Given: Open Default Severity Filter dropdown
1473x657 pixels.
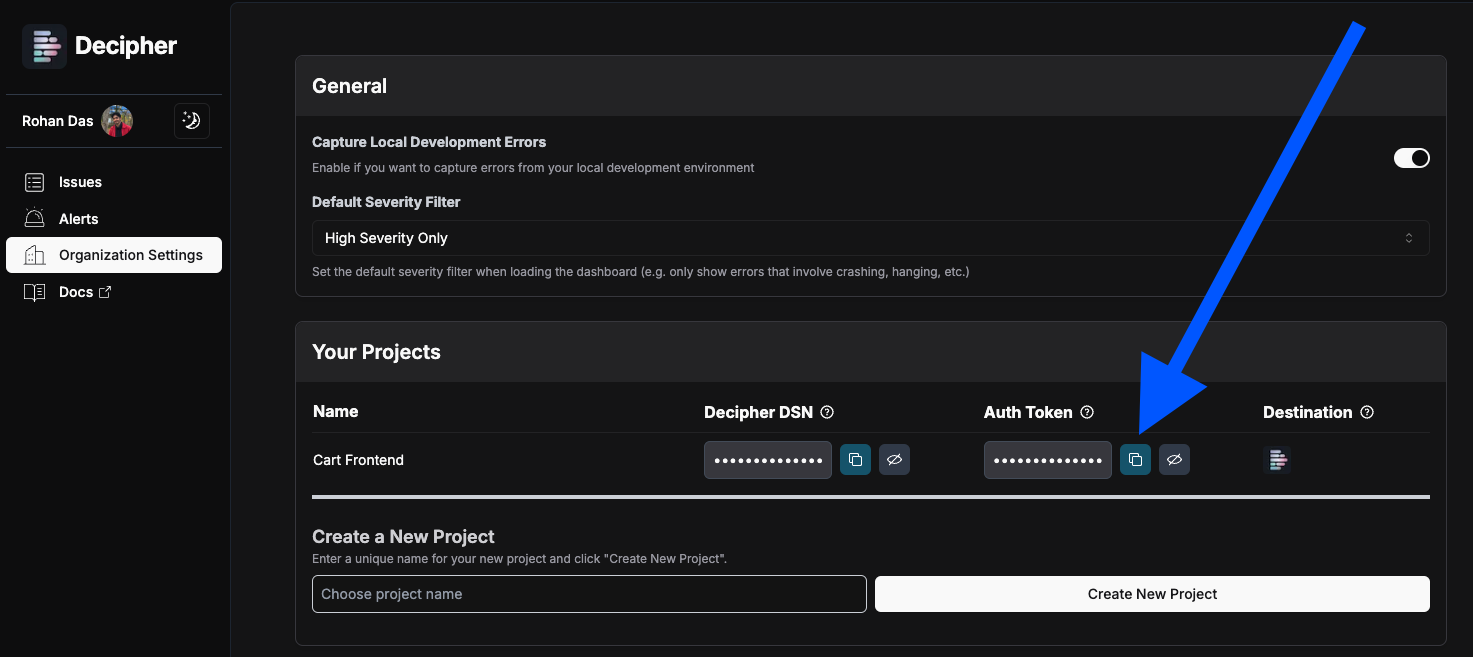Looking at the screenshot, I should coord(870,238).
